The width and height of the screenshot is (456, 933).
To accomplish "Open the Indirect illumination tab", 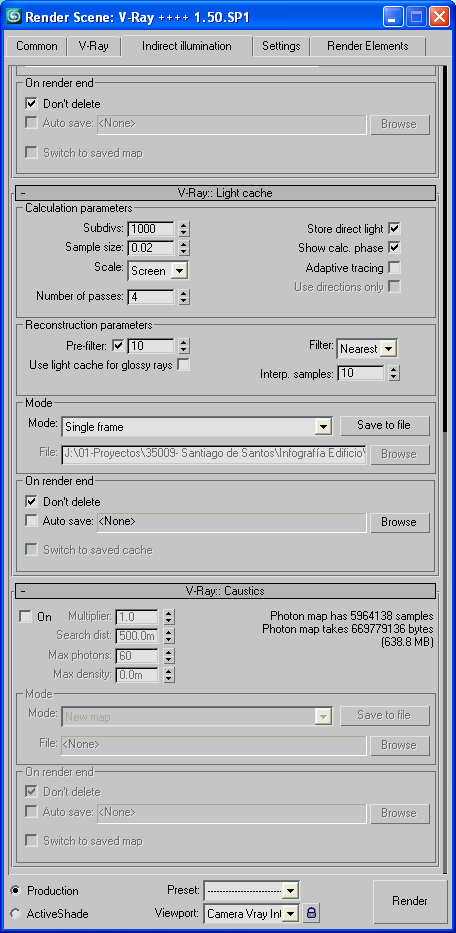I will pos(186,46).
